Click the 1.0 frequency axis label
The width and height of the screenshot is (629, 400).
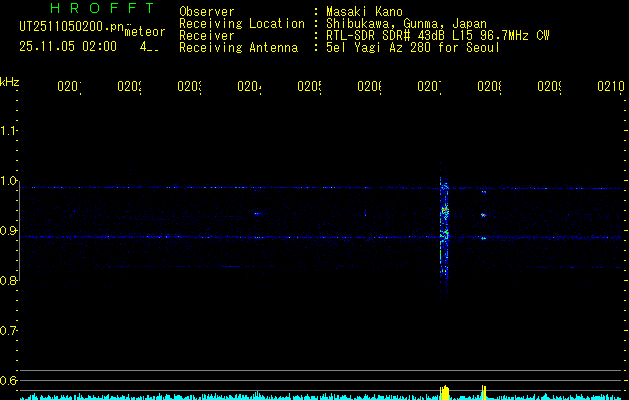pos(8,181)
